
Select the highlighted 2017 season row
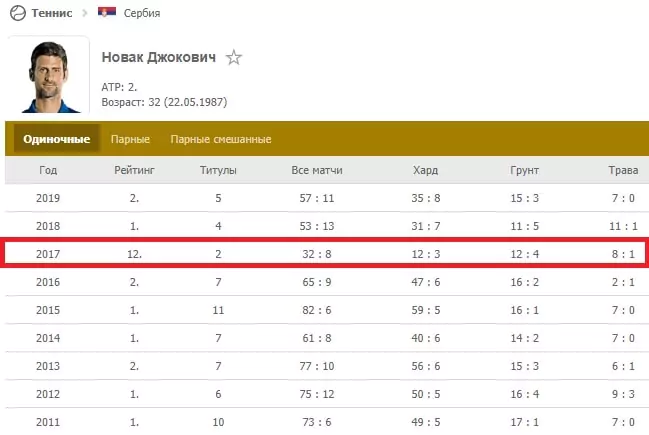324,253
